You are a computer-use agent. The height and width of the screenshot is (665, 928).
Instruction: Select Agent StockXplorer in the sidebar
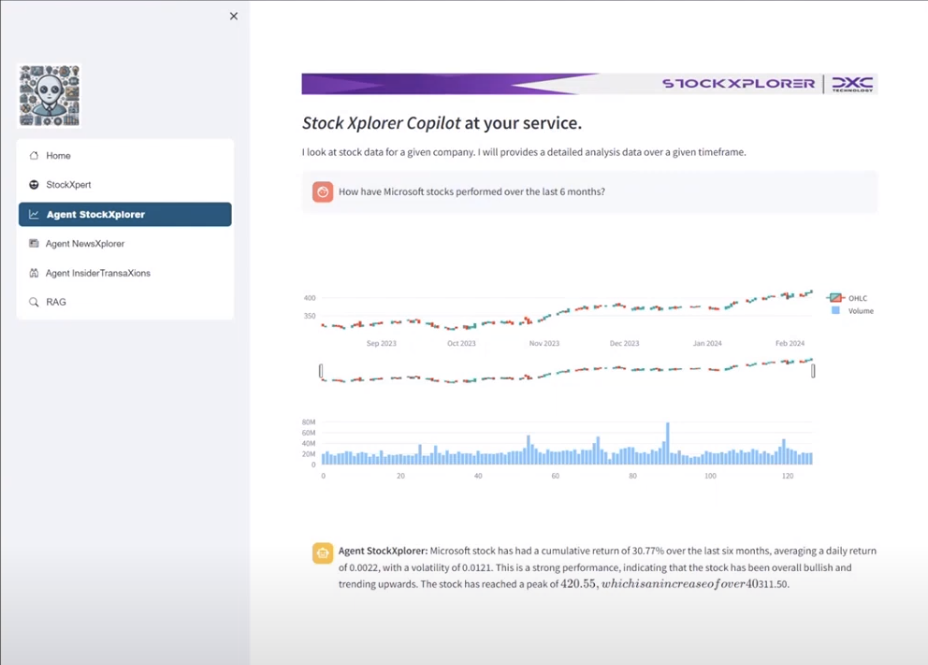125,214
